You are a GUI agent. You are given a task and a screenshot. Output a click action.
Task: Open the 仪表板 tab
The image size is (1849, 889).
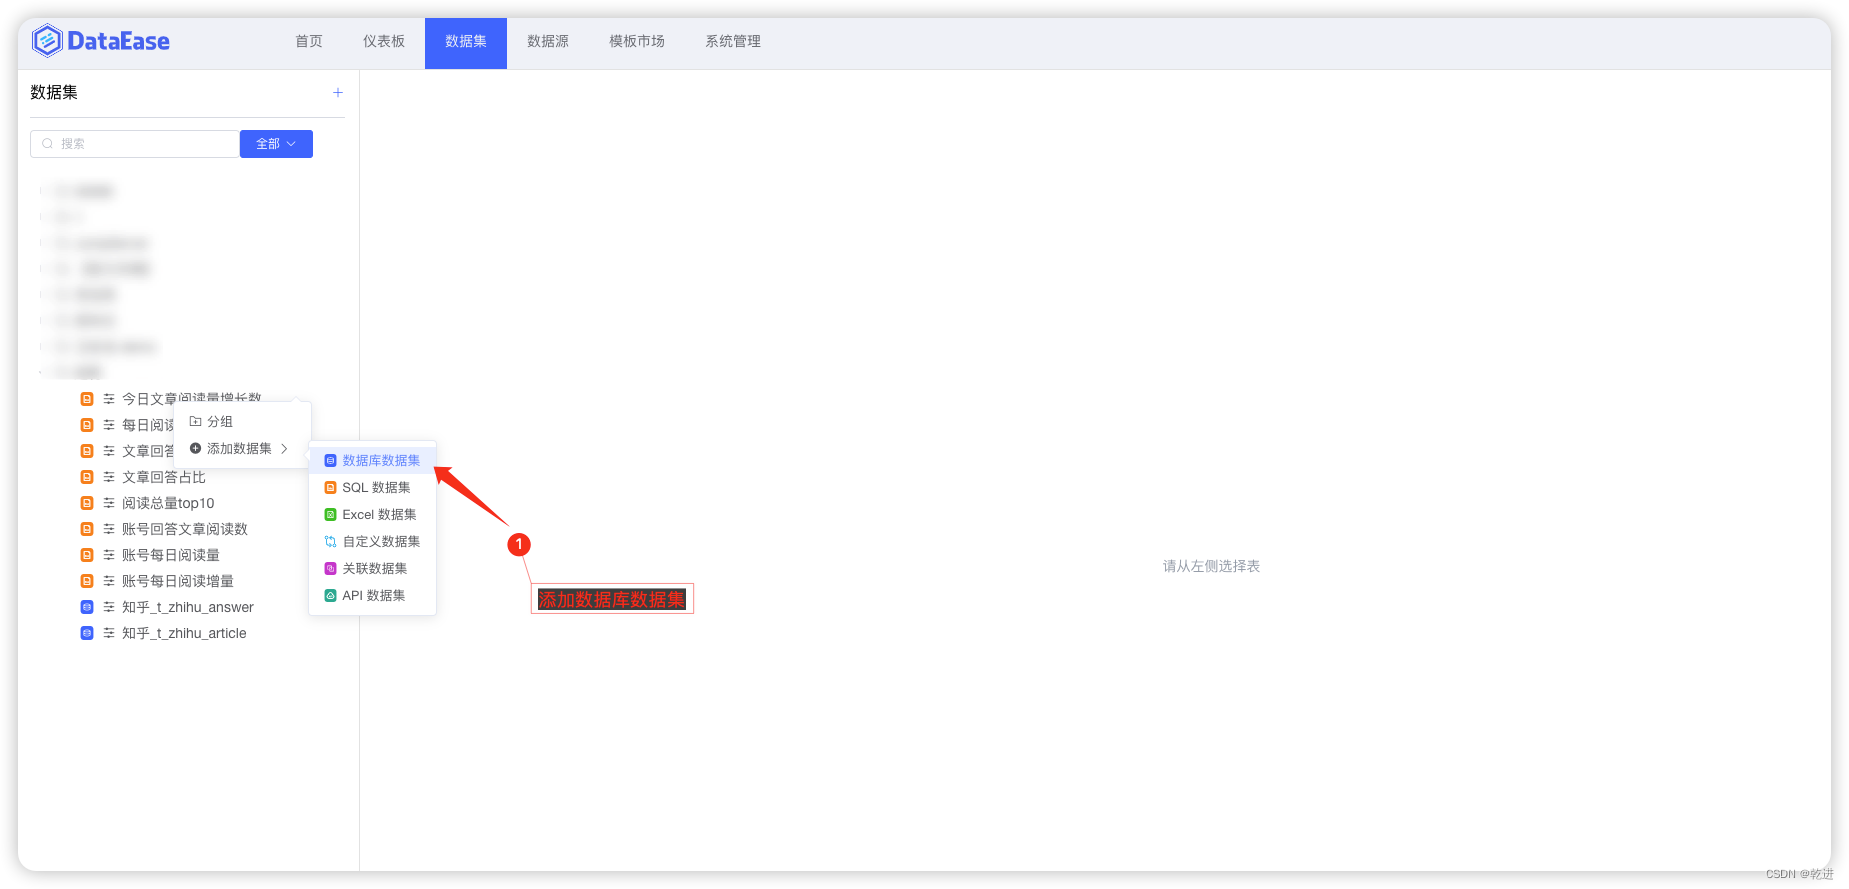pyautogui.click(x=384, y=42)
